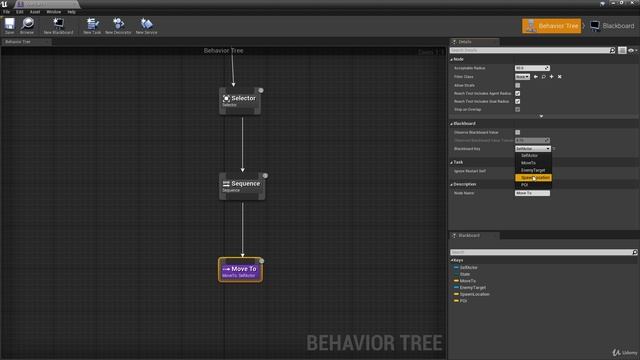Click the Search Details input field
Viewport: 640px width, 360px height.
[x=530, y=50]
